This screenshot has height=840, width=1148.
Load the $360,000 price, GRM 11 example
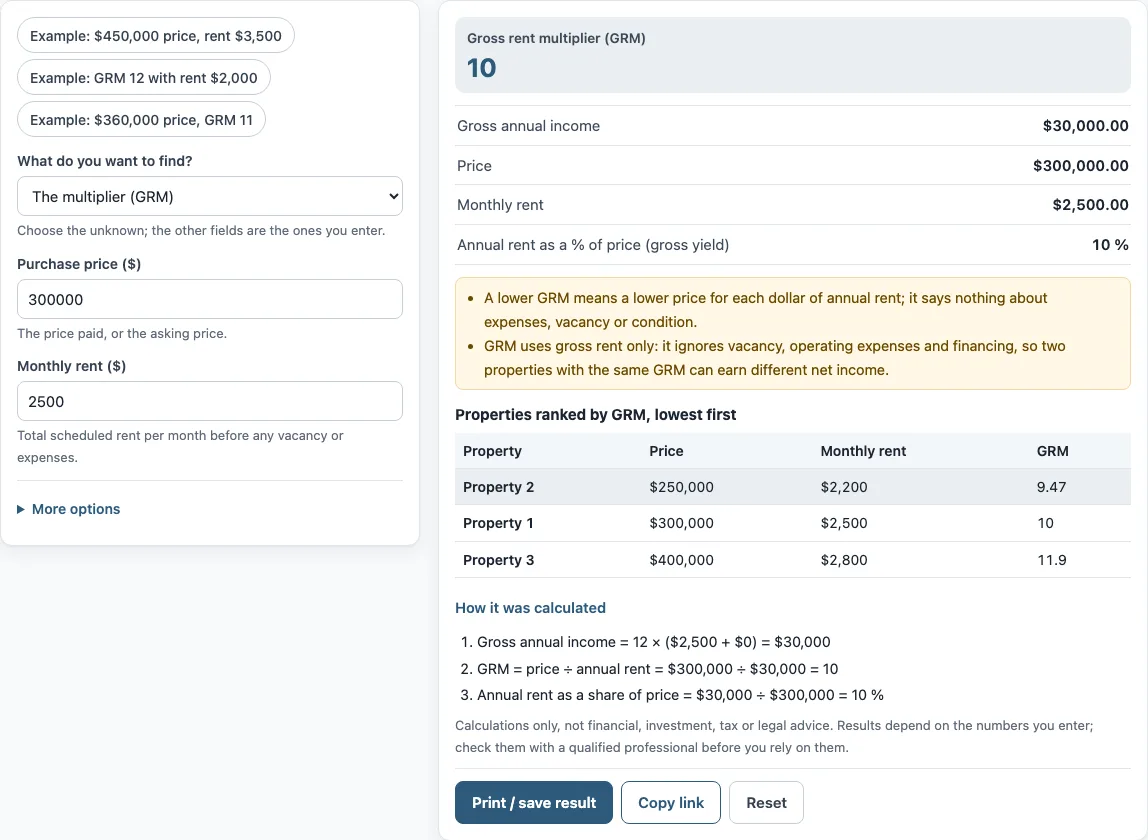tap(141, 119)
